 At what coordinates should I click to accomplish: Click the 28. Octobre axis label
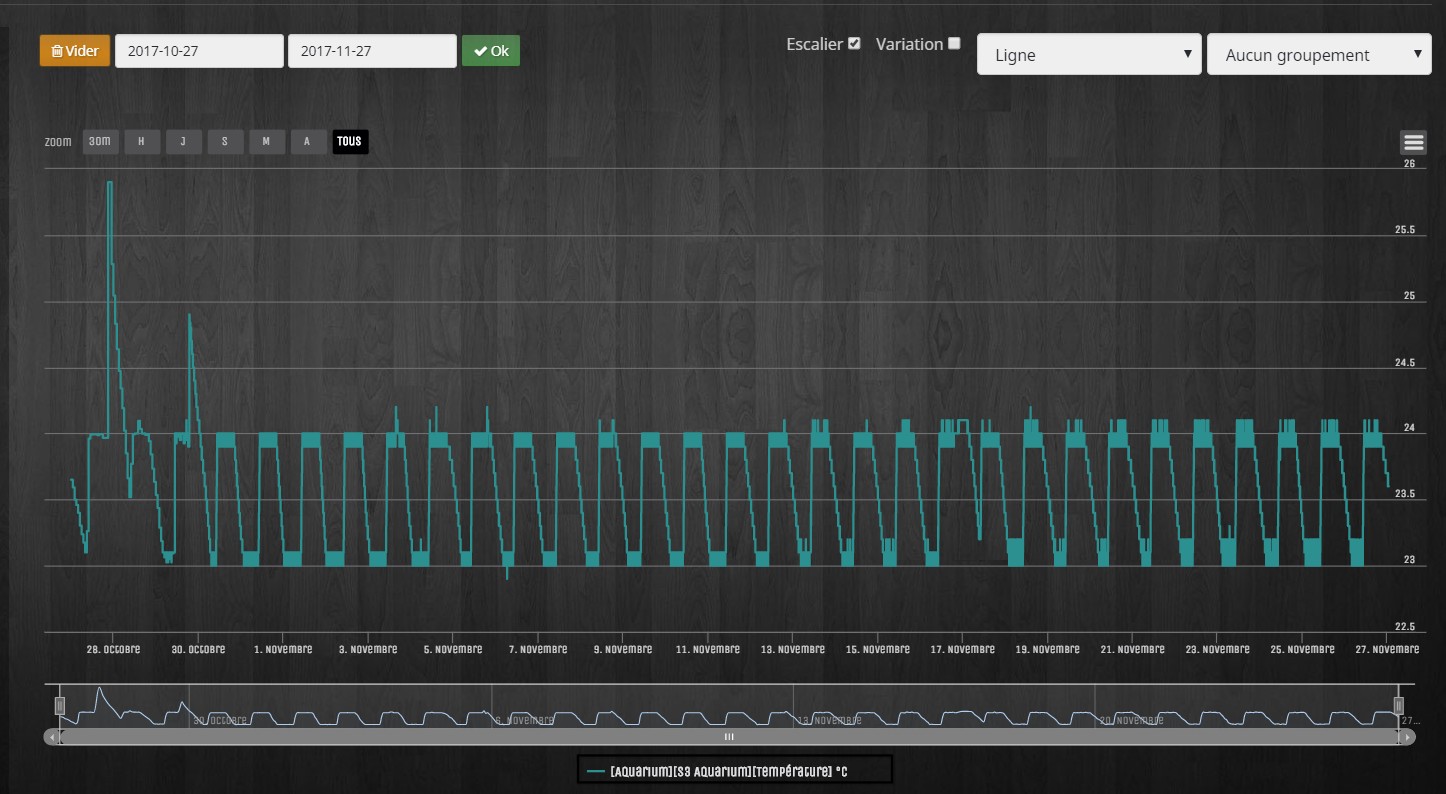pos(113,650)
